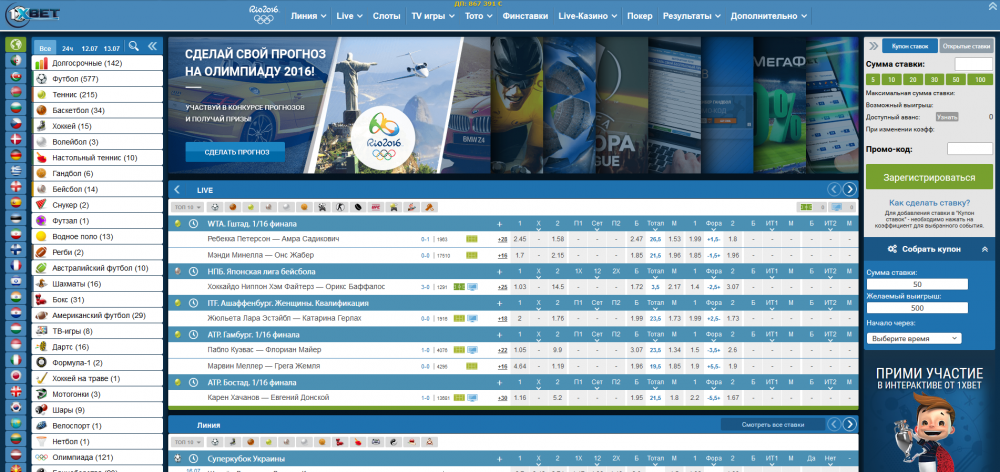Click the football icon next to Футбол
This screenshot has height=472, width=1000.
[x=41, y=79]
